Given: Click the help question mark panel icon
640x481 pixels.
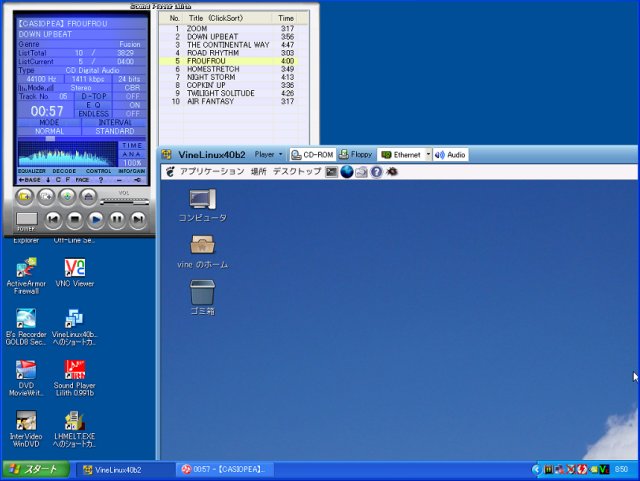Looking at the screenshot, I should [376, 172].
